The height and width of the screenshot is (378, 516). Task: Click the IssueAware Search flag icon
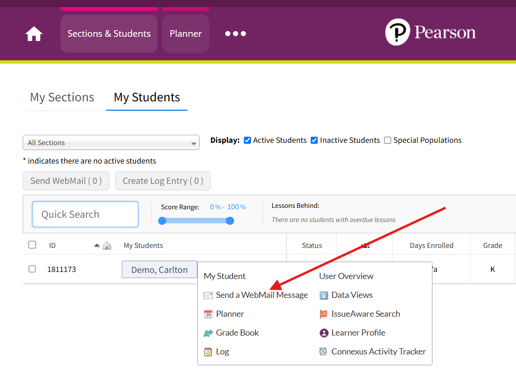pyautogui.click(x=323, y=314)
